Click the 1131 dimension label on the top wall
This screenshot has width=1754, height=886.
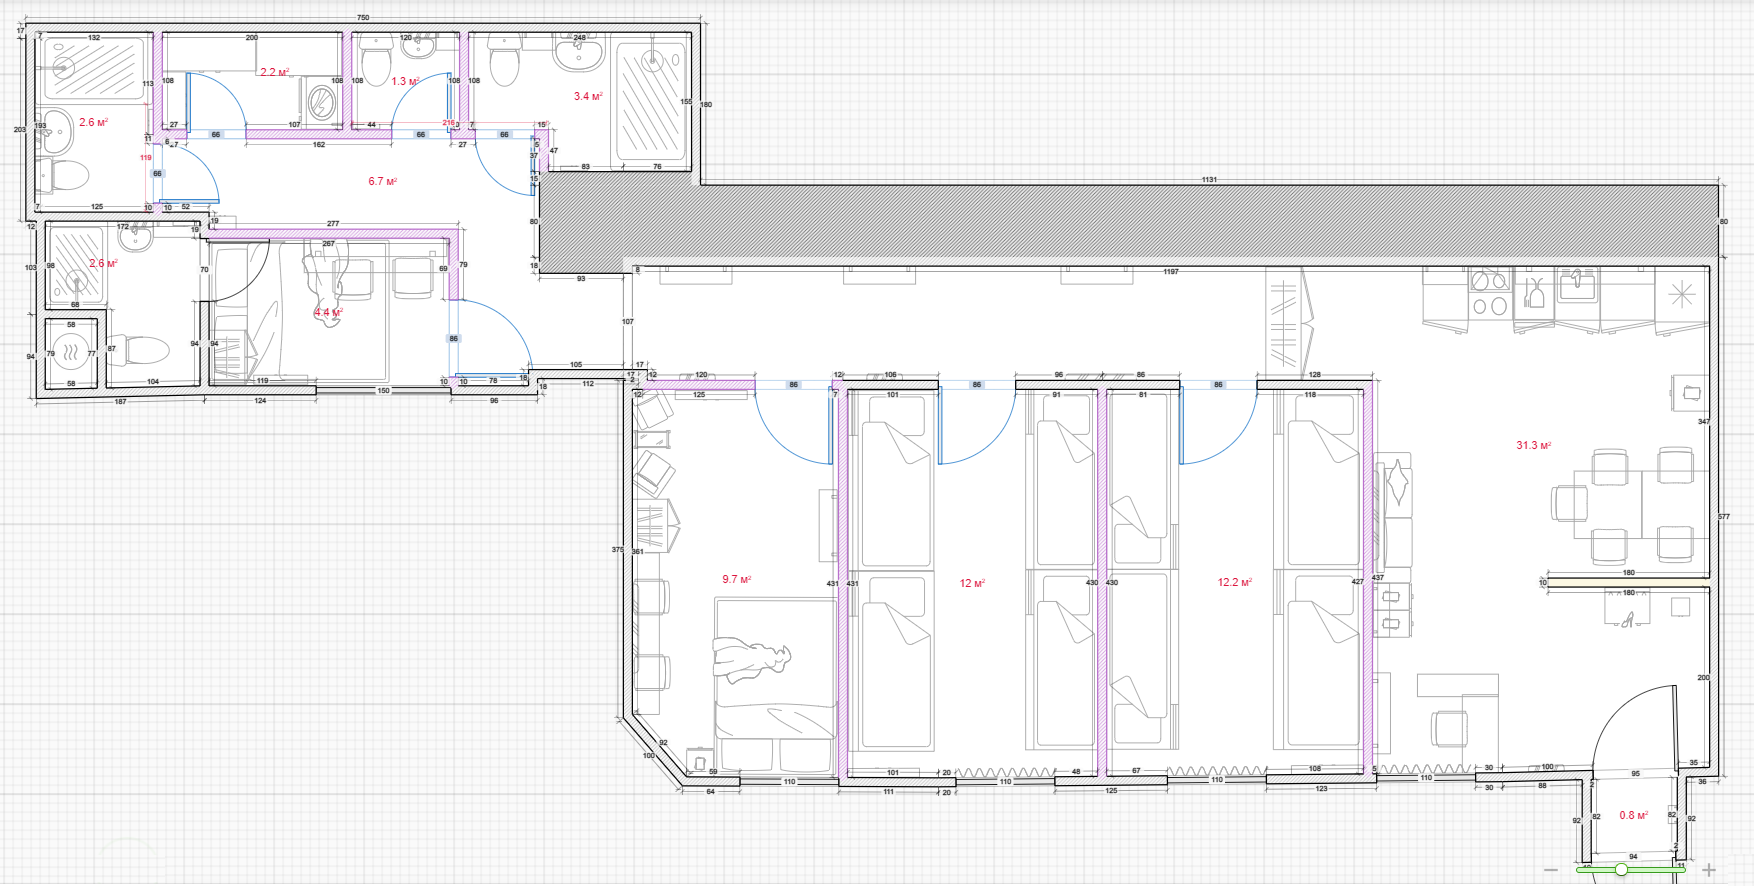[x=1209, y=180]
